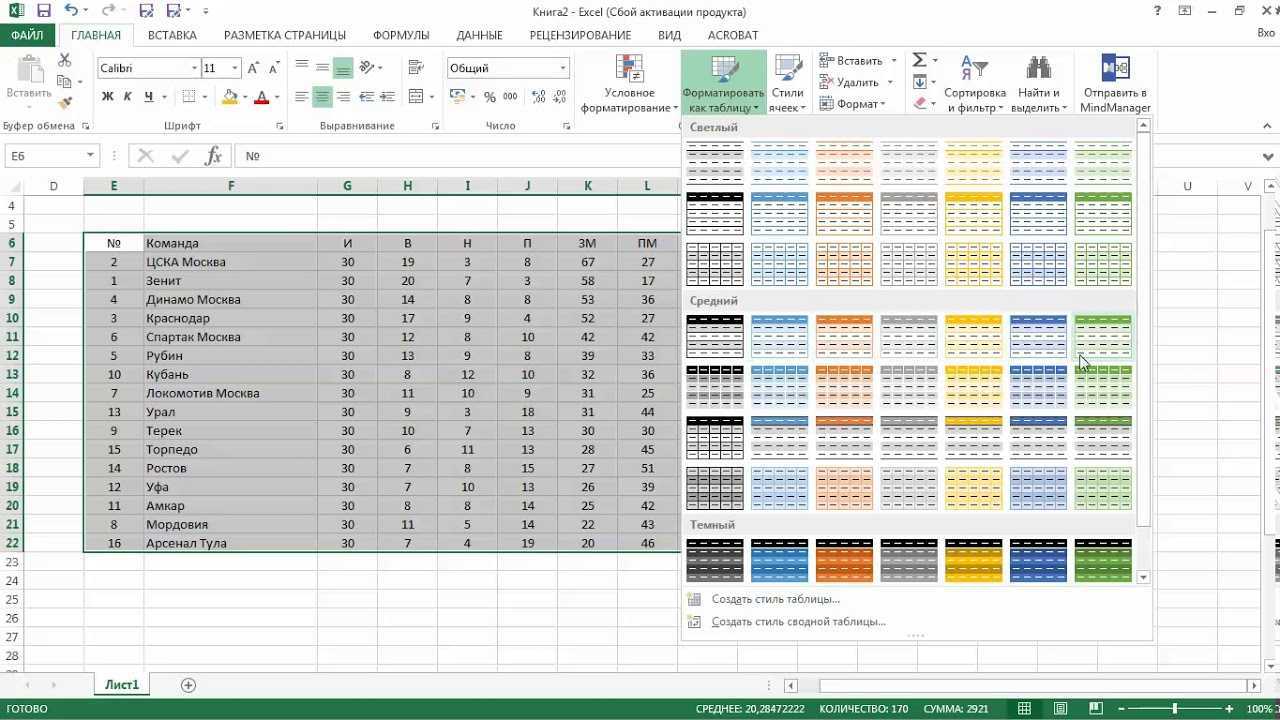Toggle wrap text in cells

418,68
